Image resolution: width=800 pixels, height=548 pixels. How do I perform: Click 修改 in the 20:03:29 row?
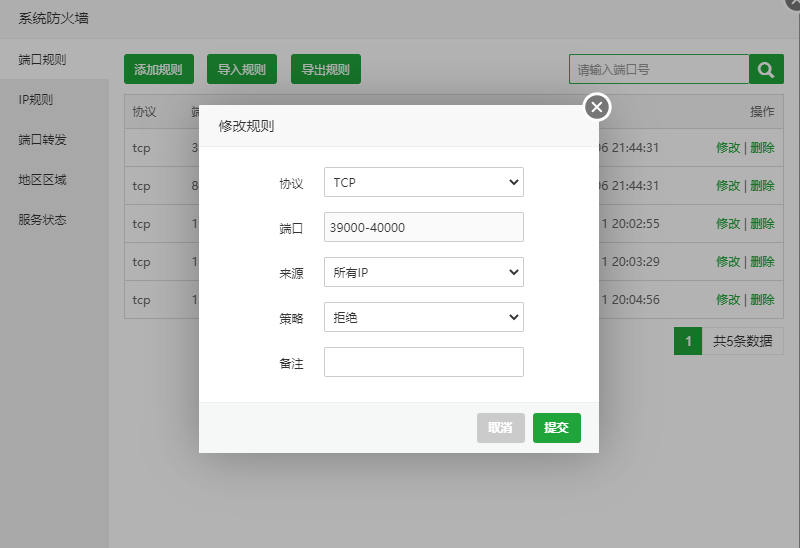coord(728,262)
